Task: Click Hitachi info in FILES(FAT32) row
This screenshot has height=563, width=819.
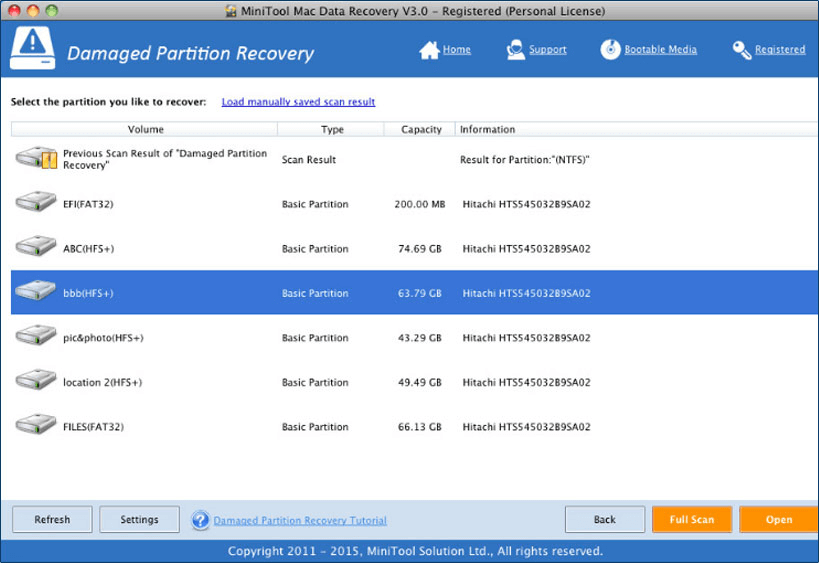Action: (526, 427)
